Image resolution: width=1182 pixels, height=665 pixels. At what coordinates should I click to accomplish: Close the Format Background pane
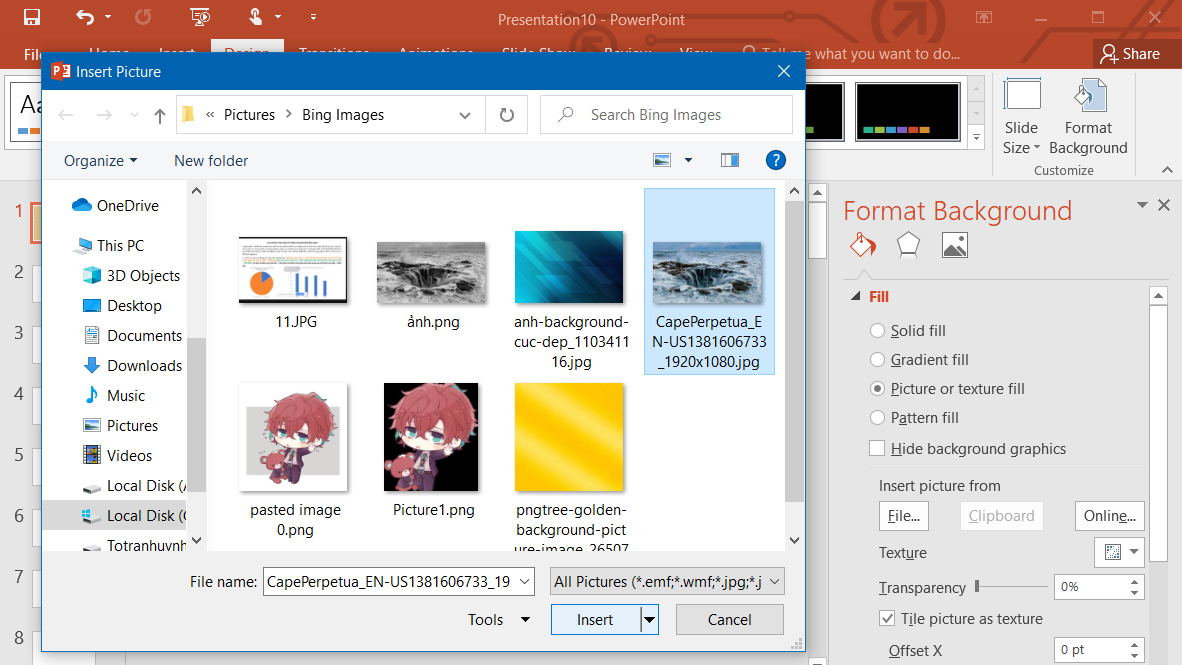(x=1164, y=205)
